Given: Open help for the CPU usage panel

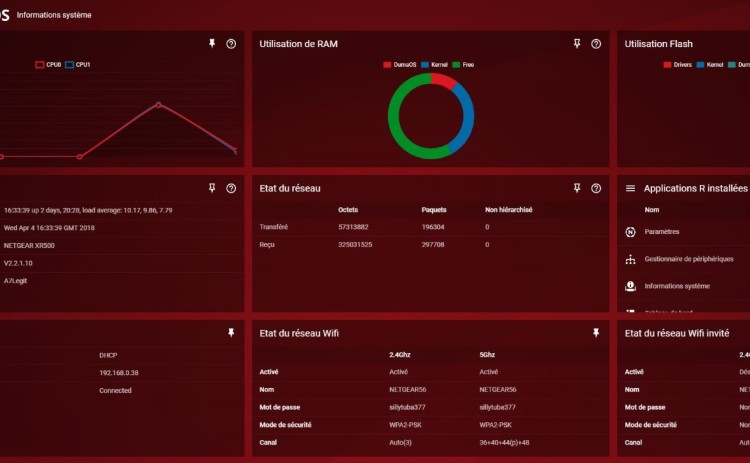Looking at the screenshot, I should tap(231, 44).
